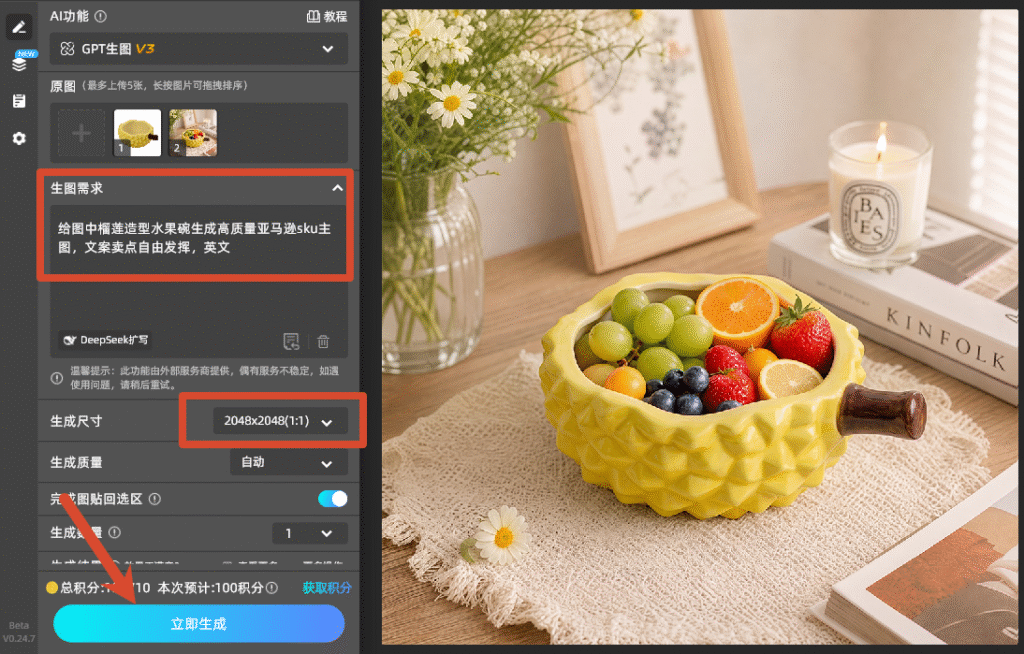Click the info icon beside 温馨提示
The width and height of the screenshot is (1024, 654).
pyautogui.click(x=57, y=378)
